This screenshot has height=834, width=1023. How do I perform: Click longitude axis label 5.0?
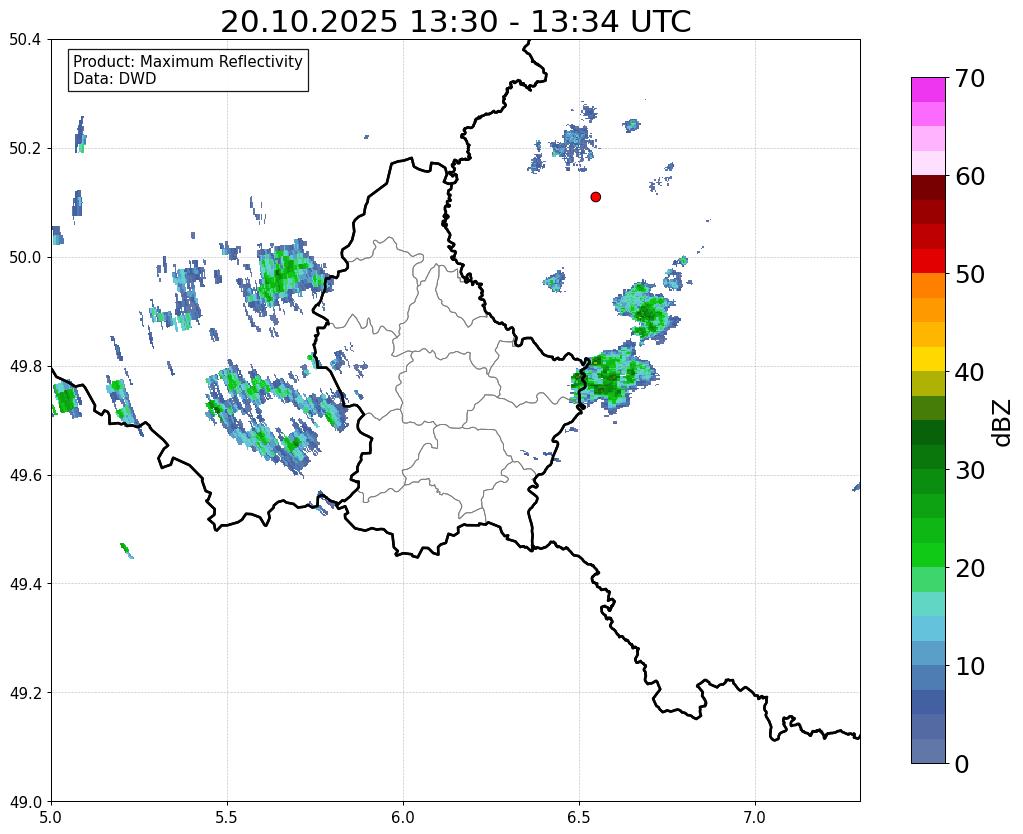tap(51, 817)
